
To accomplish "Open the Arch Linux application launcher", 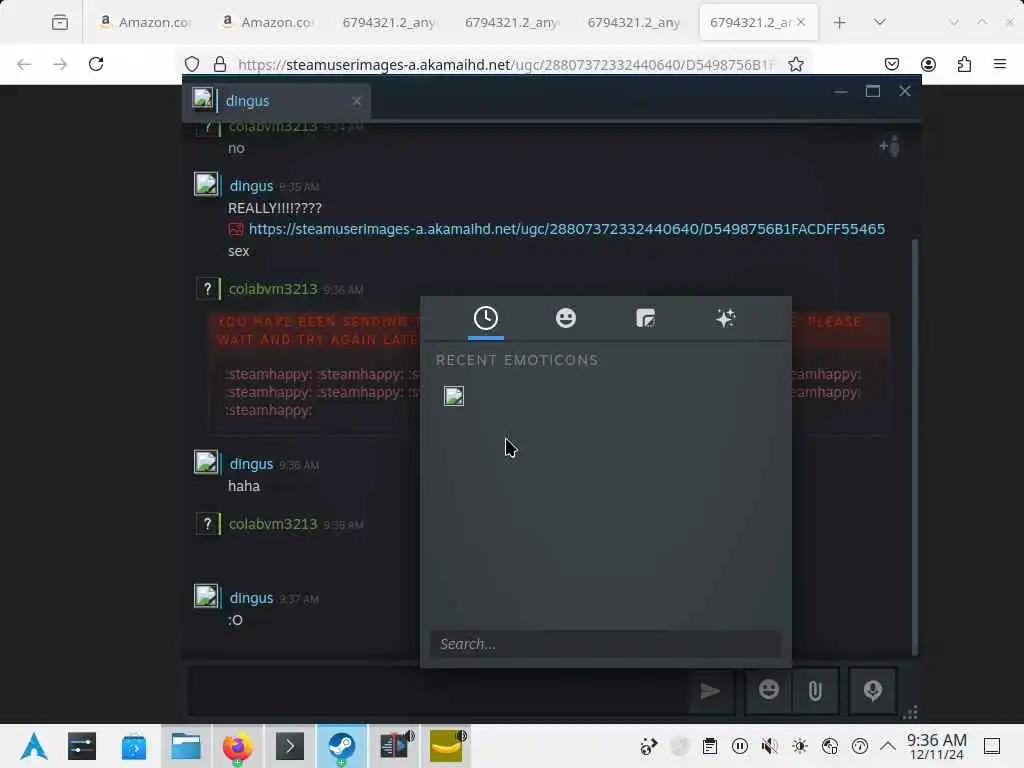I will coord(34,746).
